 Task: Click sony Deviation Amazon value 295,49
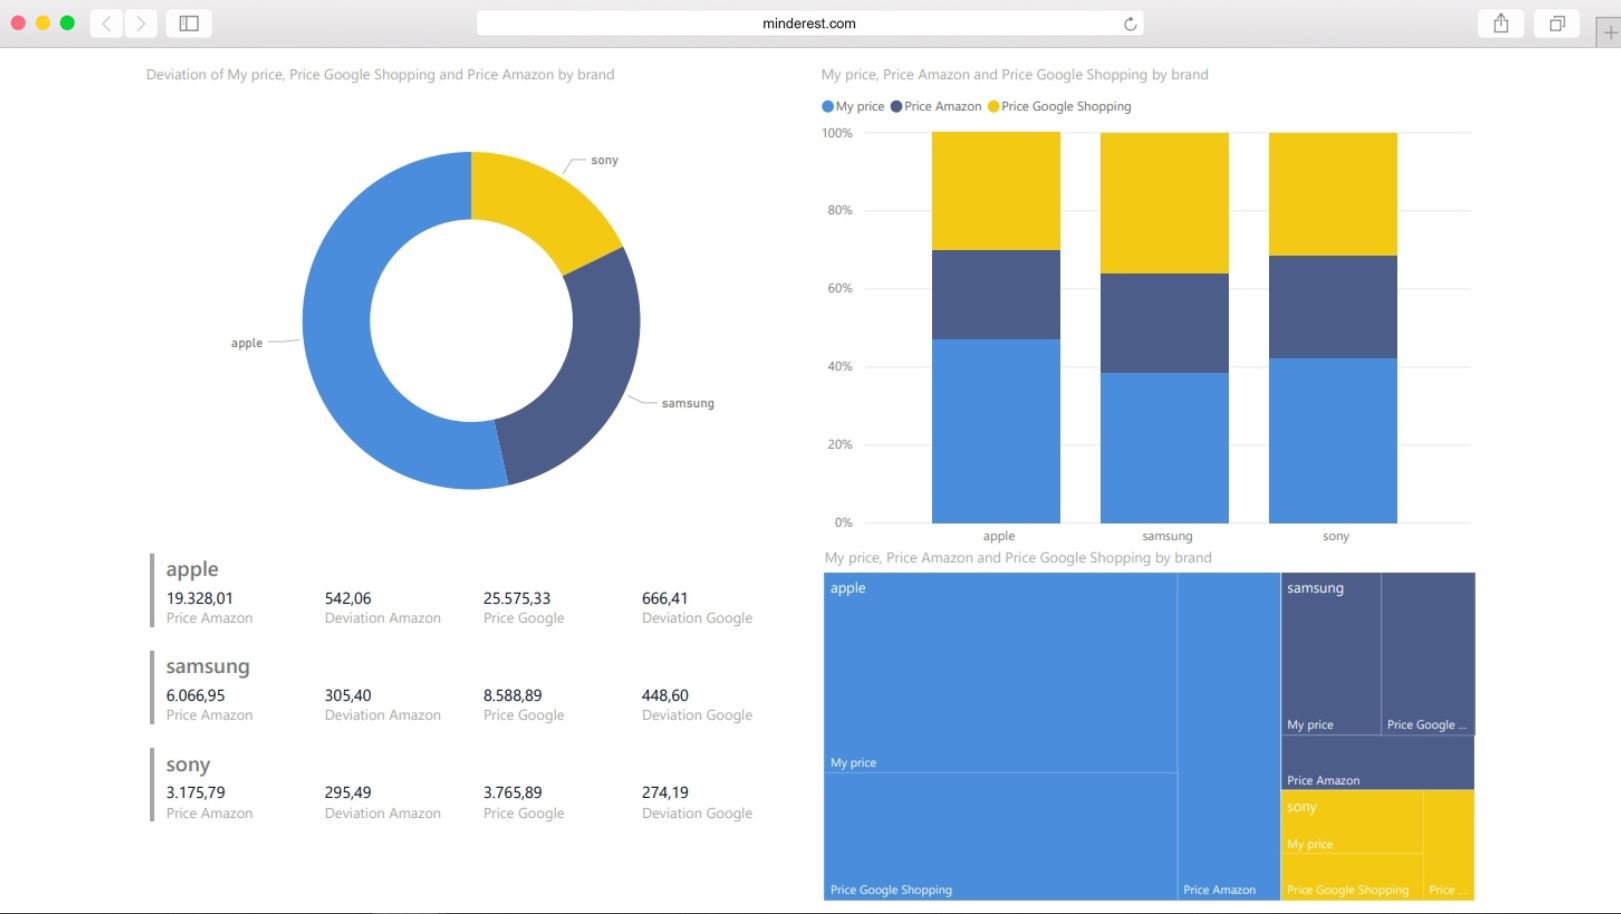(347, 792)
